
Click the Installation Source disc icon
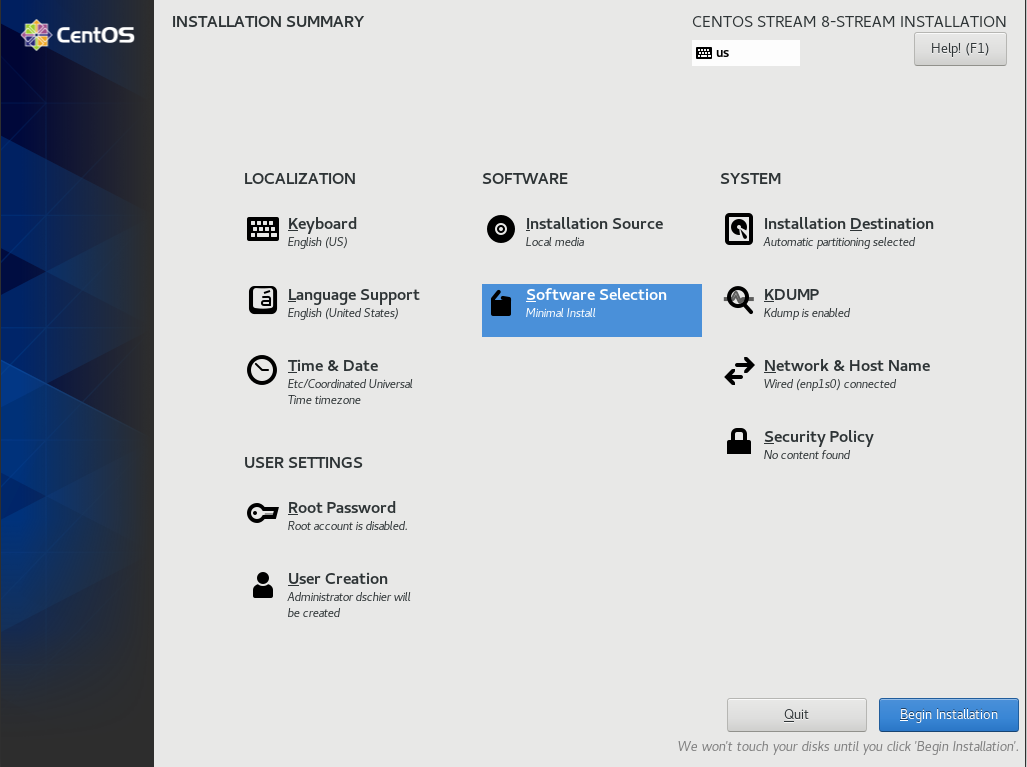(501, 229)
